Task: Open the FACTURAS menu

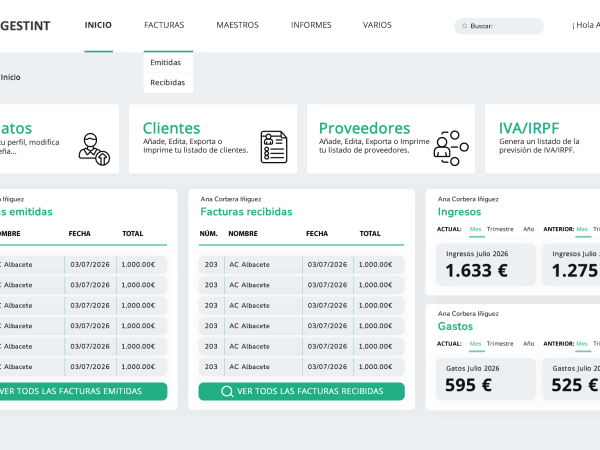Action: pyautogui.click(x=164, y=25)
